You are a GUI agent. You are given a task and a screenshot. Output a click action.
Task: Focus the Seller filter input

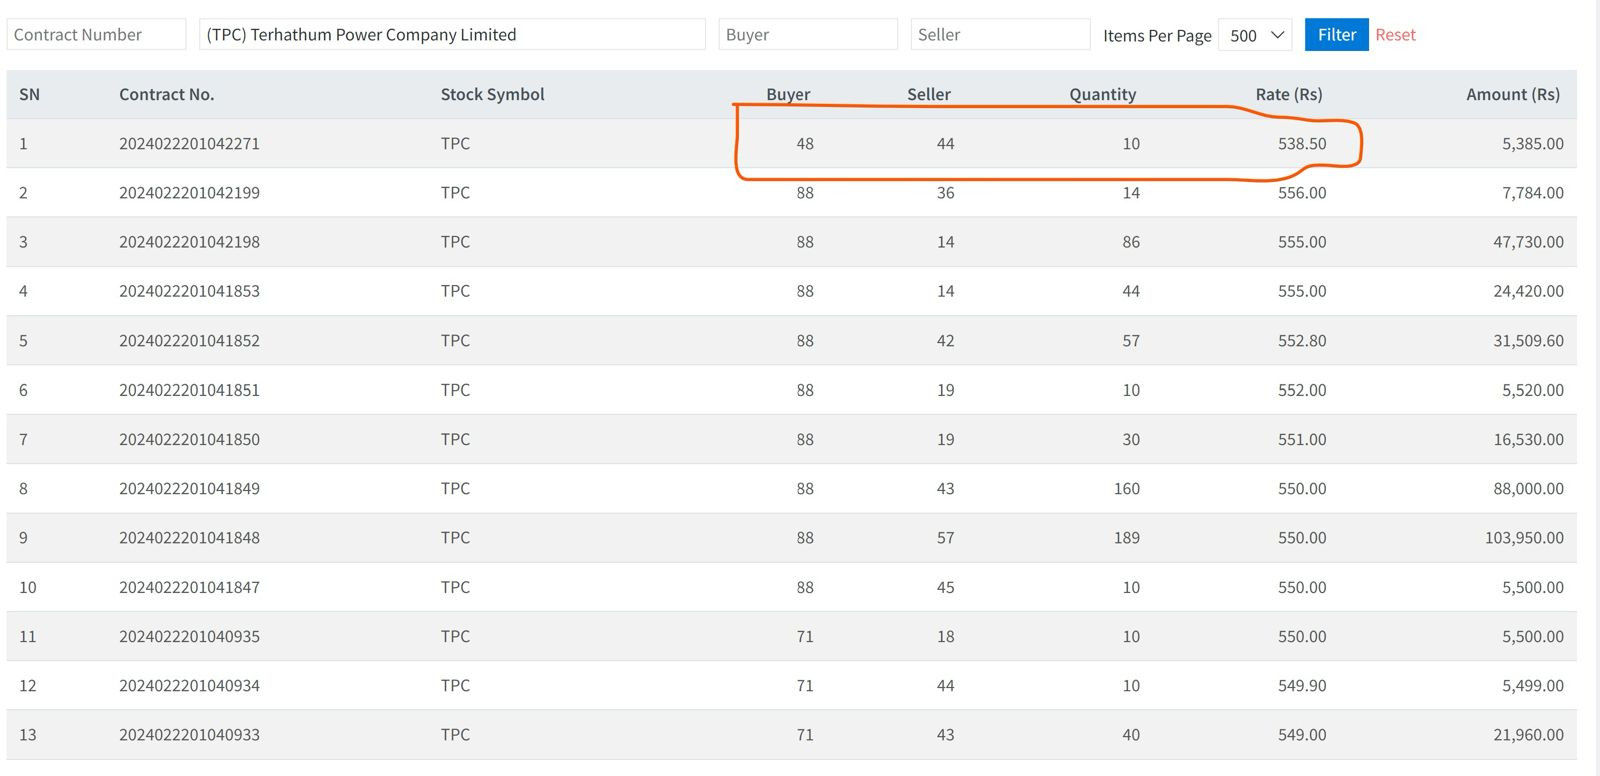(1000, 35)
